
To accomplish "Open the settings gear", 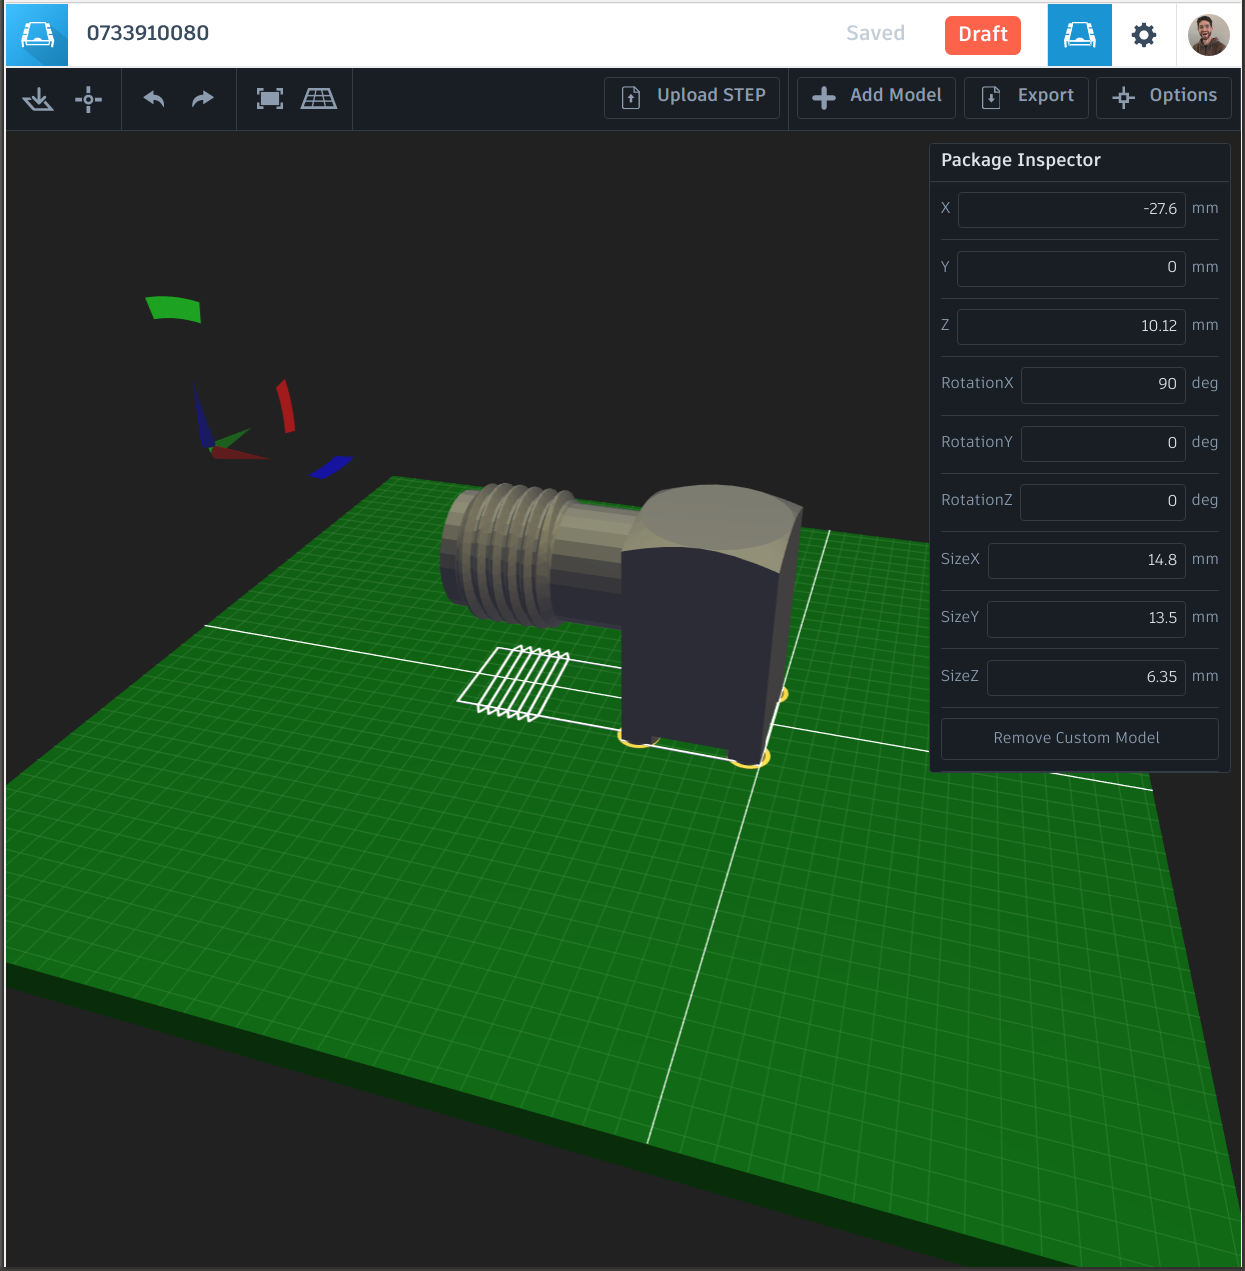I will [1143, 34].
